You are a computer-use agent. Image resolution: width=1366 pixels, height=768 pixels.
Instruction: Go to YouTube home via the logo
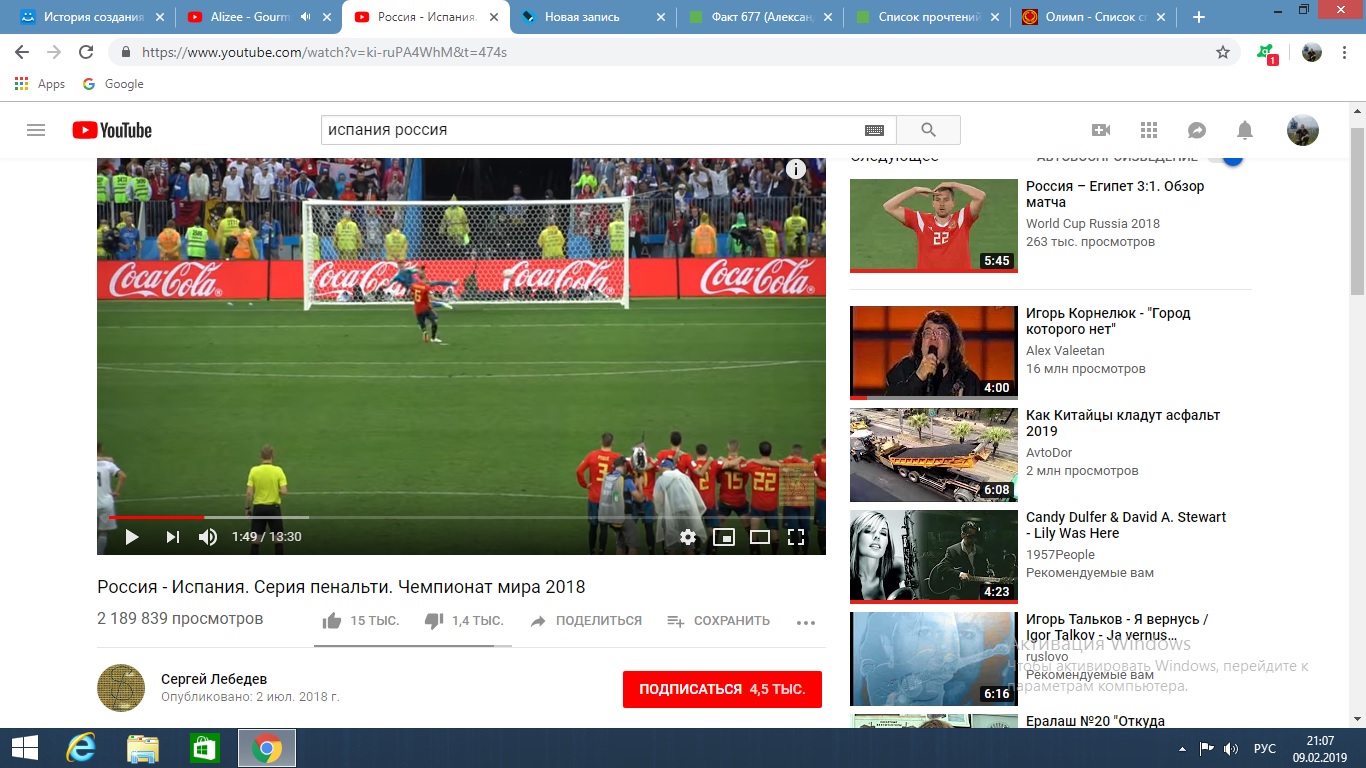112,130
